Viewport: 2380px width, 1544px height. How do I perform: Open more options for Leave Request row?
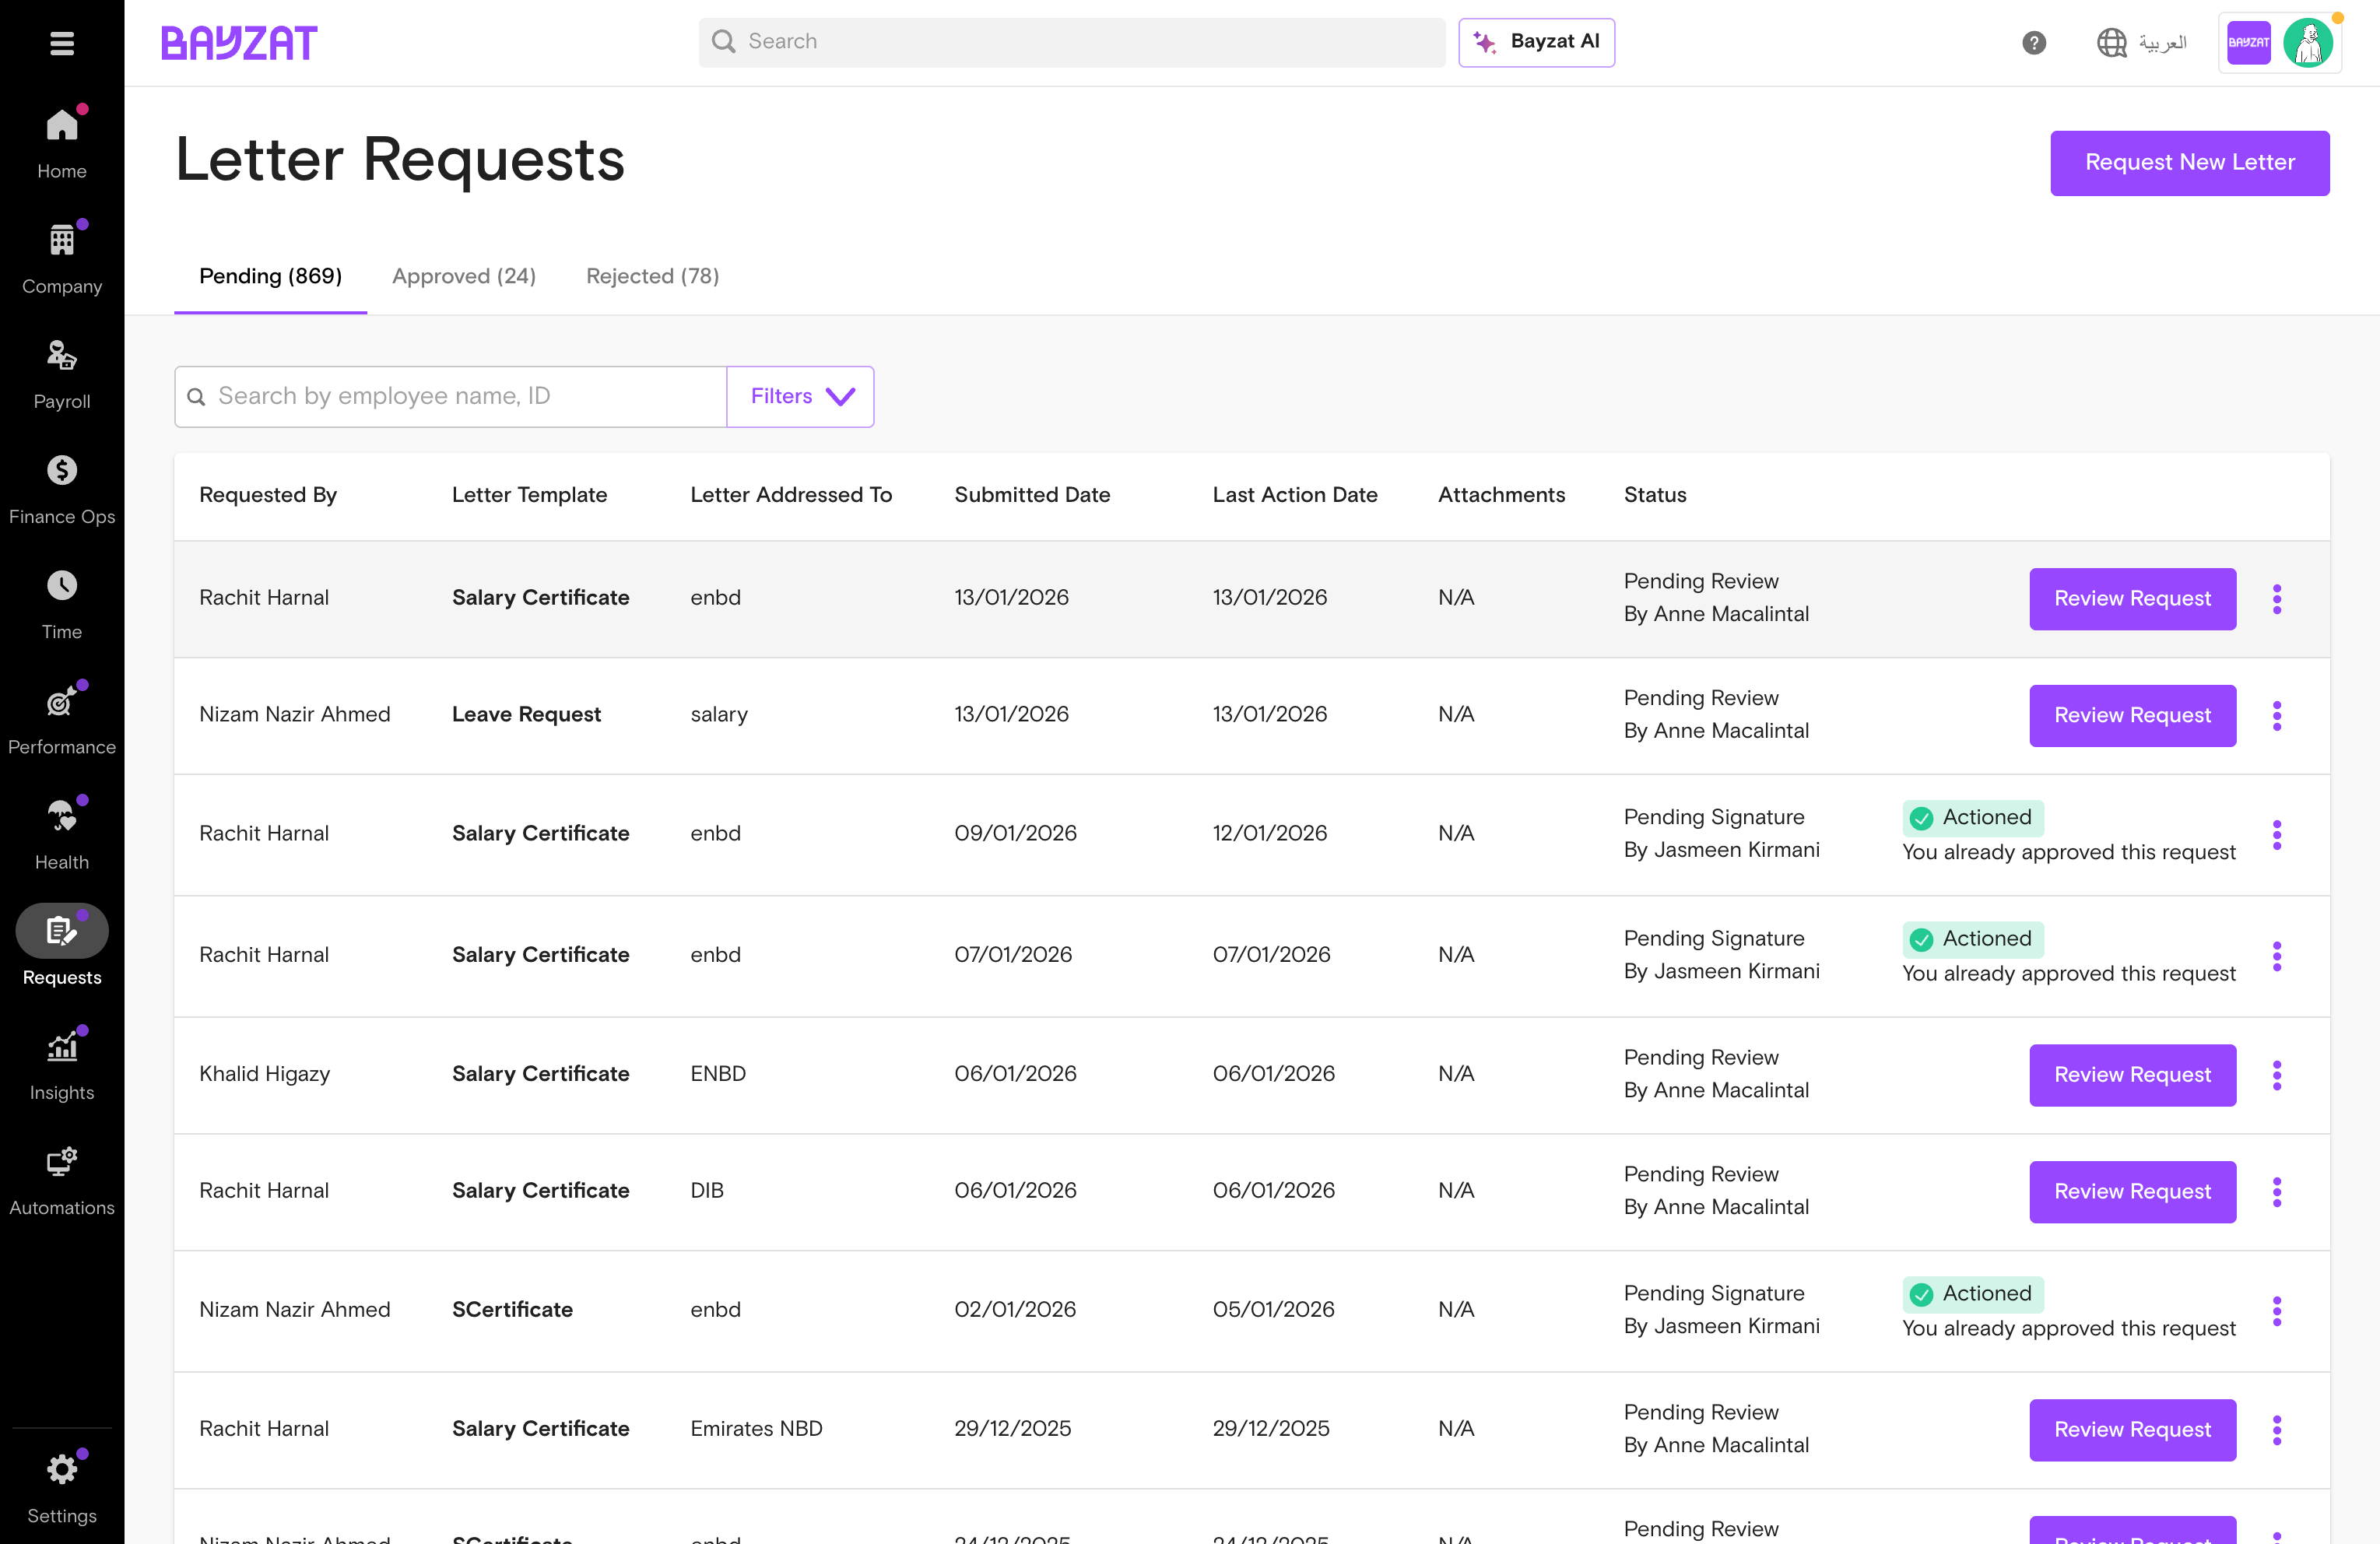pyautogui.click(x=2277, y=716)
